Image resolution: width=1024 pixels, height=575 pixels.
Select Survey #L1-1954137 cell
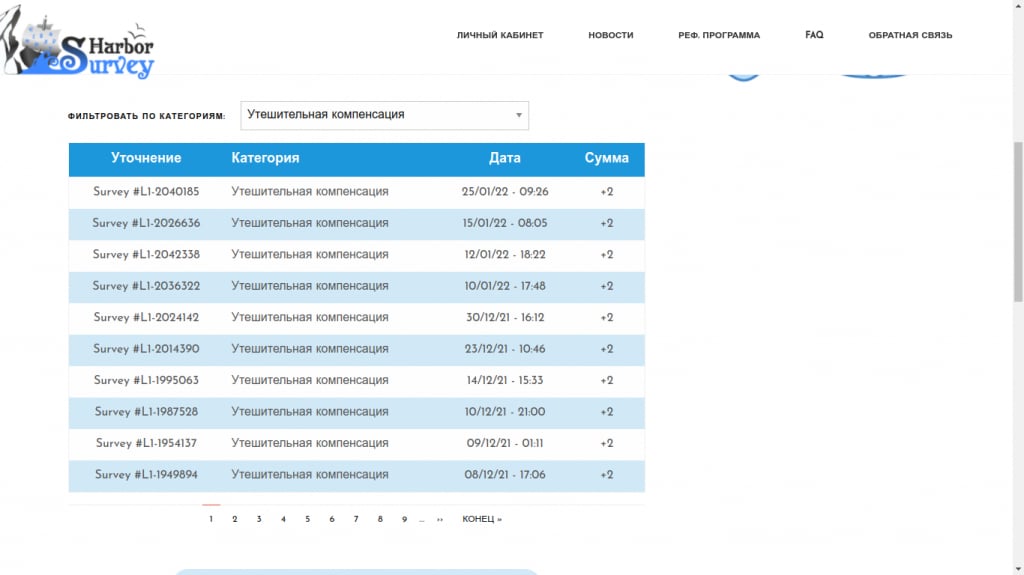tap(146, 443)
